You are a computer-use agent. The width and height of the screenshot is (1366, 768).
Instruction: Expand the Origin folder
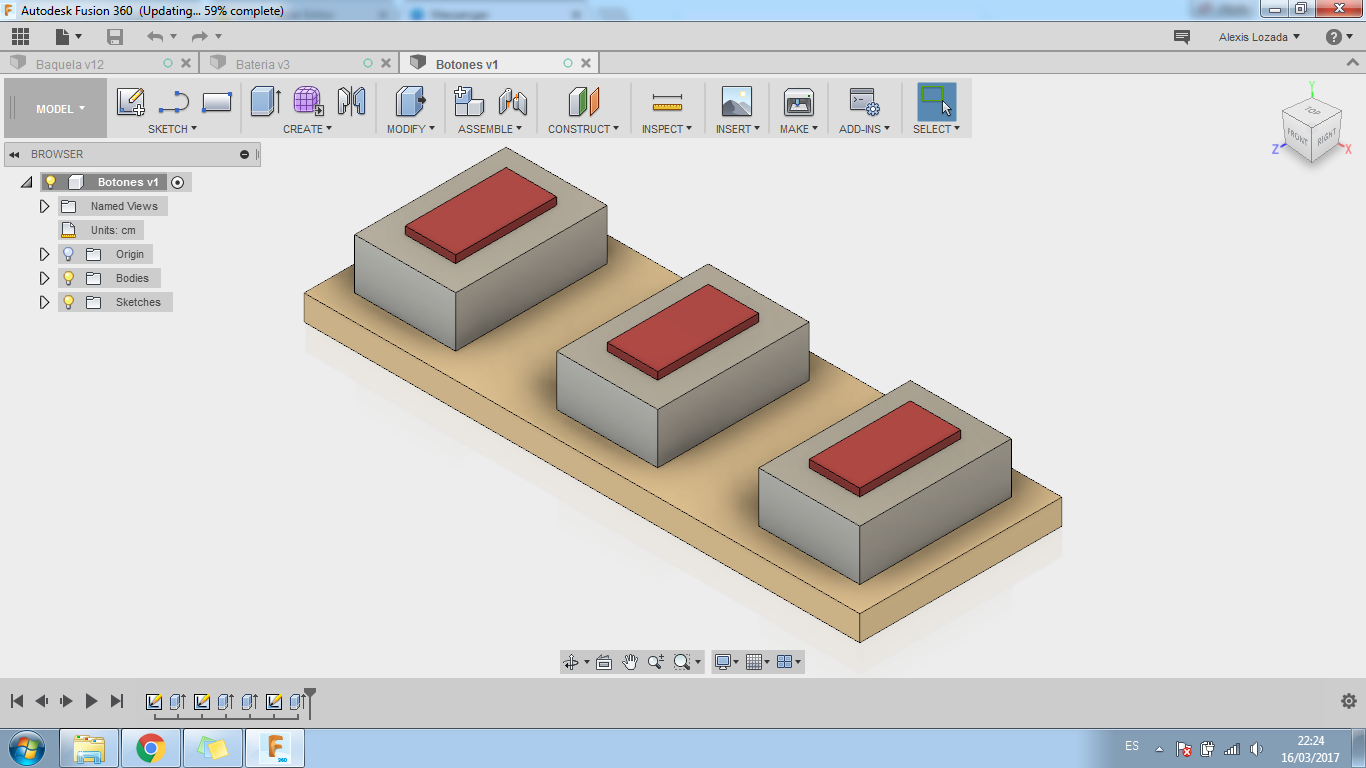pyautogui.click(x=44, y=254)
